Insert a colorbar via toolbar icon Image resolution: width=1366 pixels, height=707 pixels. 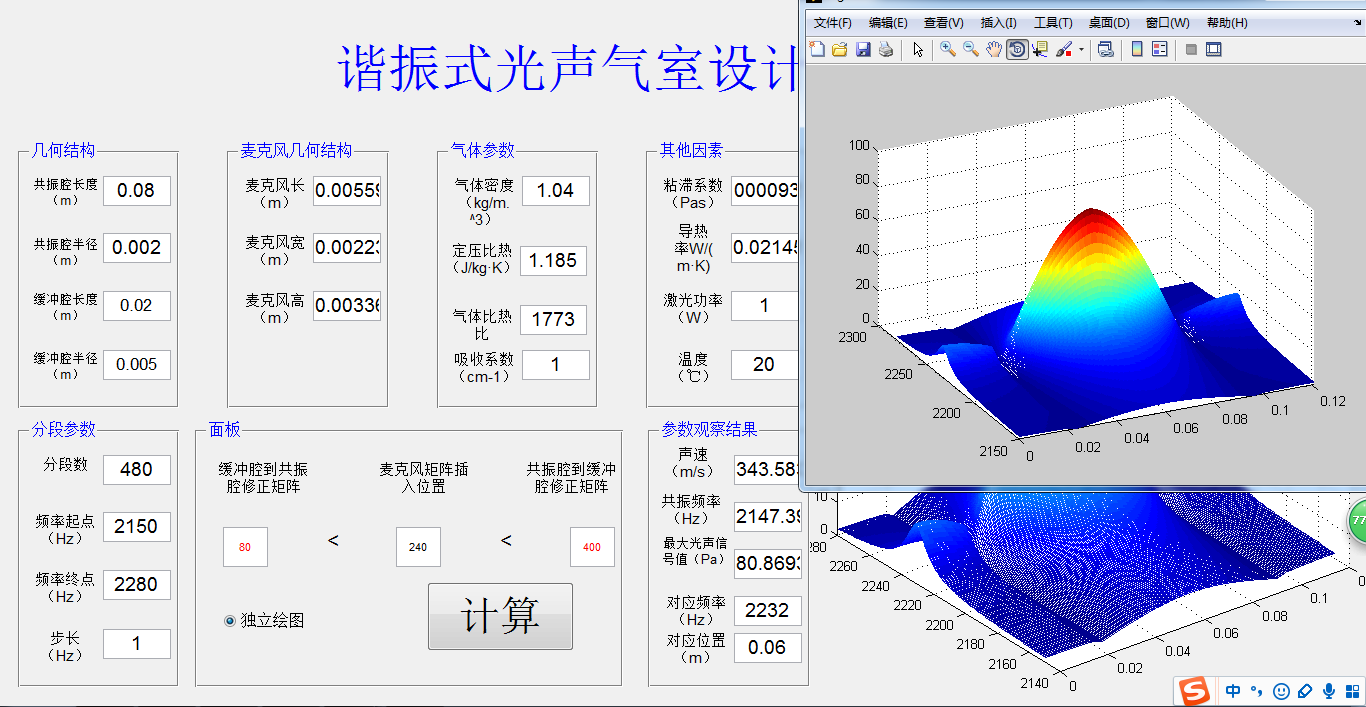pos(1137,49)
